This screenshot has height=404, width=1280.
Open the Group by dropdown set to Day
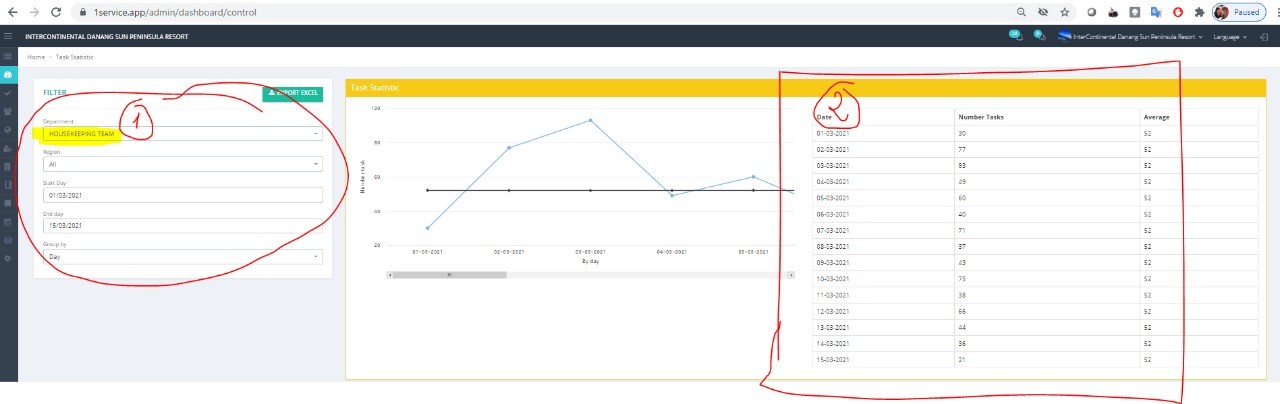[x=182, y=256]
